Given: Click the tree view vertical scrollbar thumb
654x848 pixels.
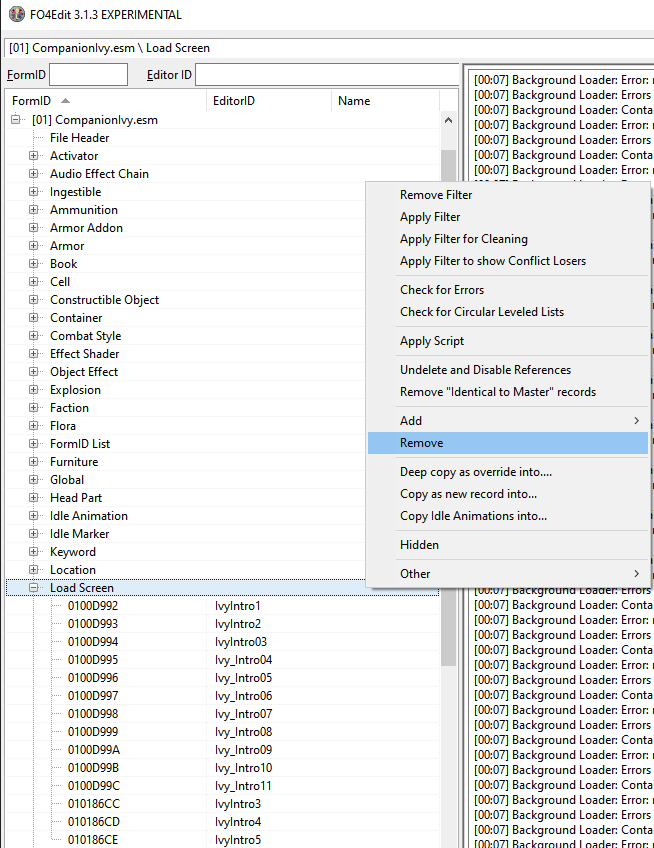Looking at the screenshot, I should click(x=448, y=408).
